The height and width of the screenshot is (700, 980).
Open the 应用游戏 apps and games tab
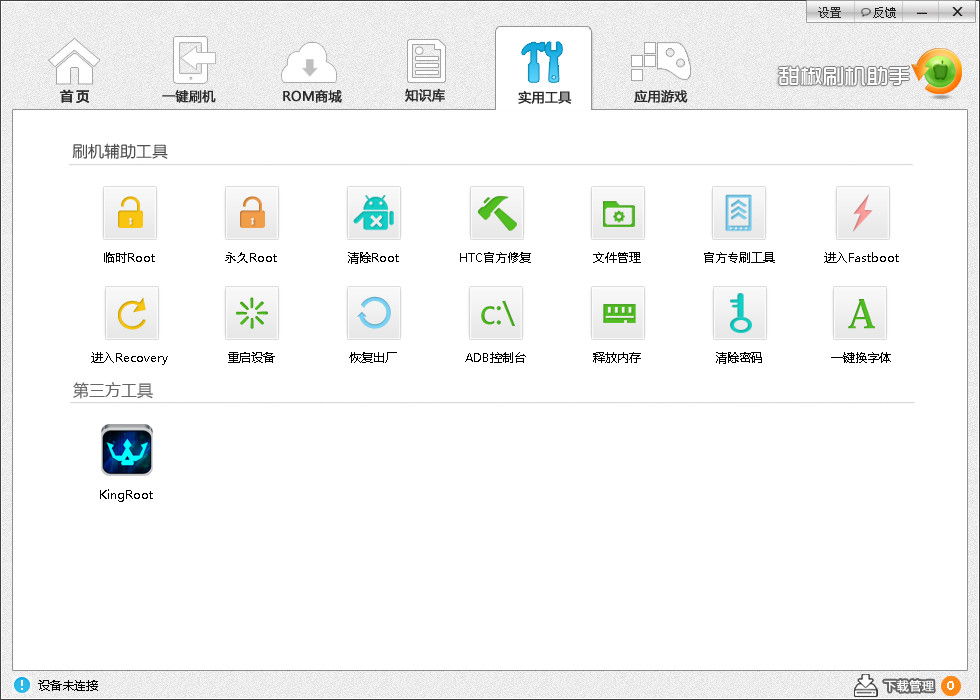pos(661,71)
